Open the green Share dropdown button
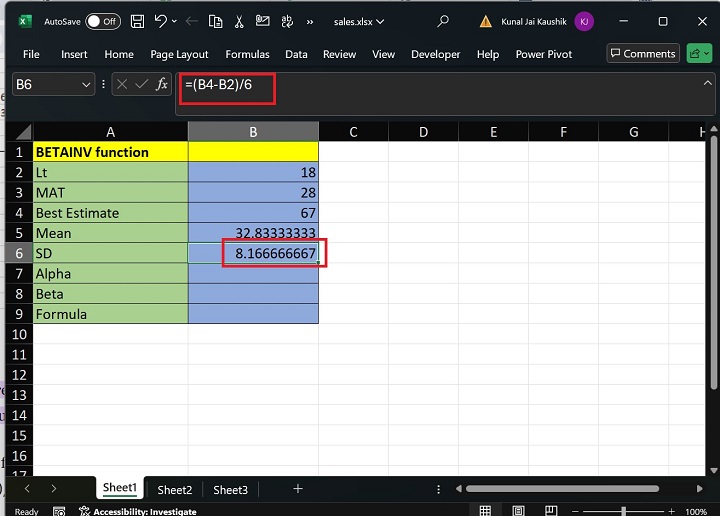The image size is (720, 516). [699, 54]
